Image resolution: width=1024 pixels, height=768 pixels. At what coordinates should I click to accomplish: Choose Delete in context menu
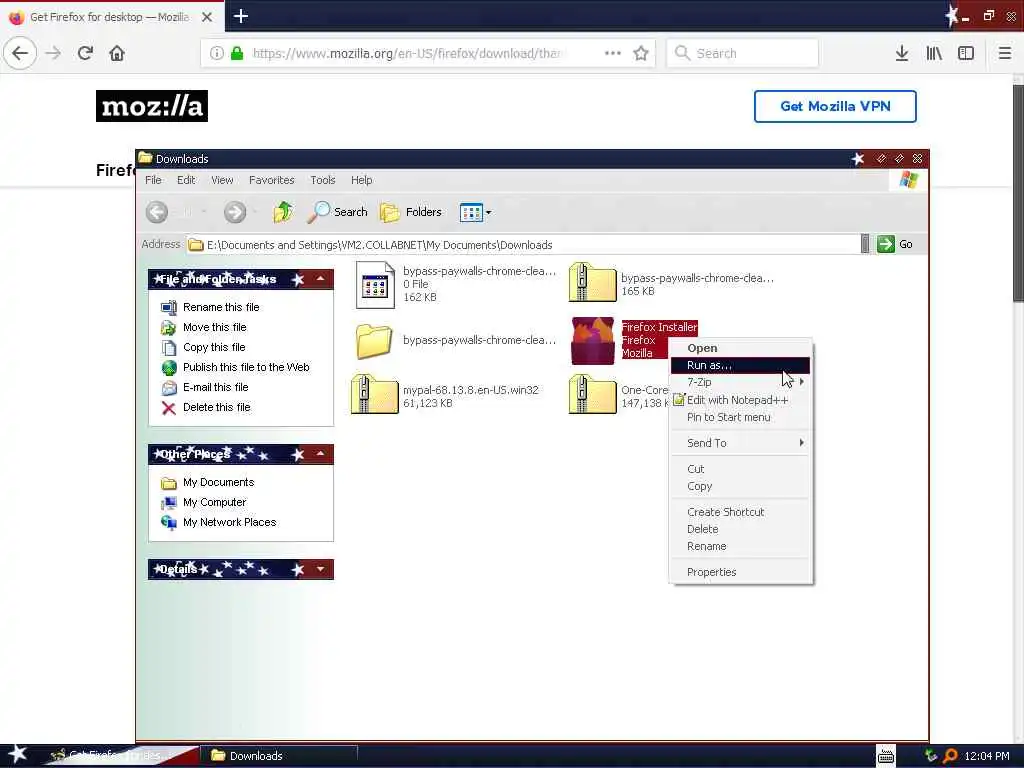click(741, 529)
